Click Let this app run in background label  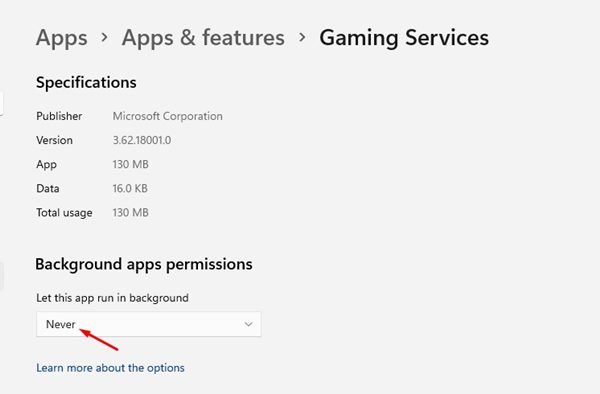tap(112, 298)
